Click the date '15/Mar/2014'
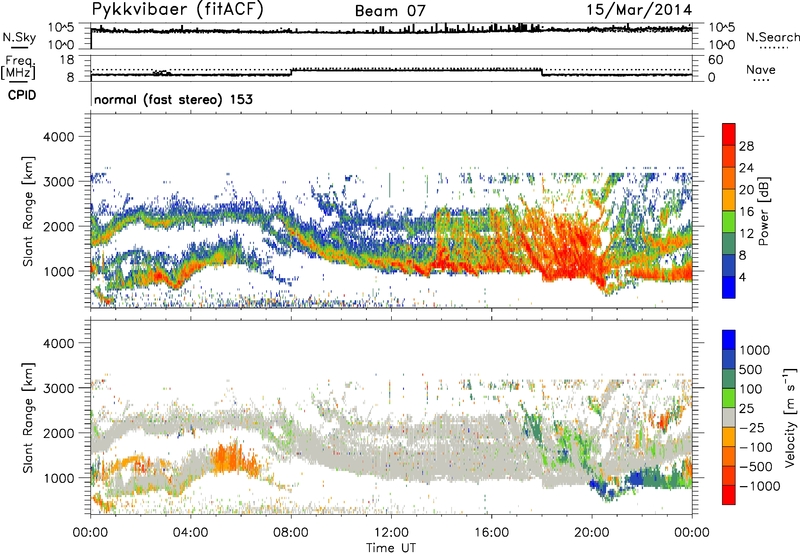The height and width of the screenshot is (554, 800). click(x=639, y=10)
